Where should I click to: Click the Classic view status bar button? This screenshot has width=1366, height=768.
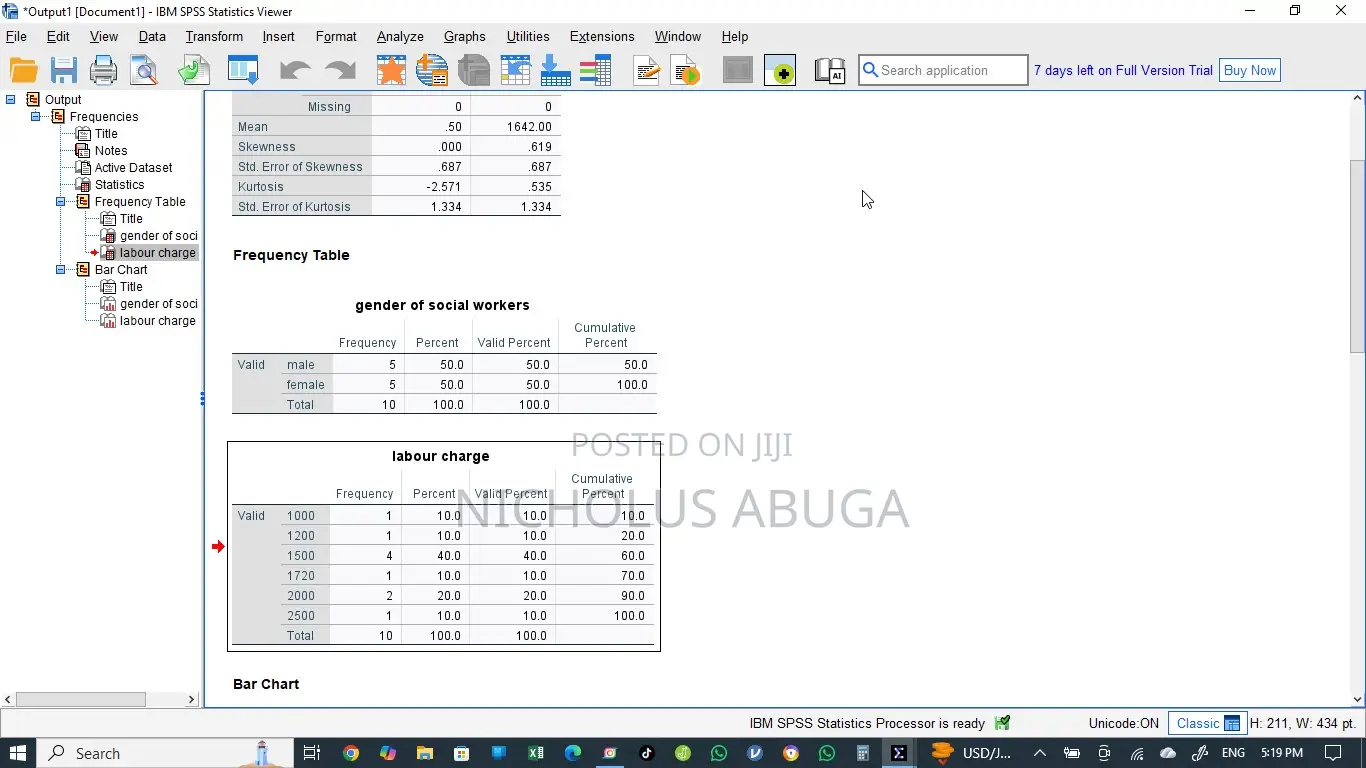tap(1208, 723)
